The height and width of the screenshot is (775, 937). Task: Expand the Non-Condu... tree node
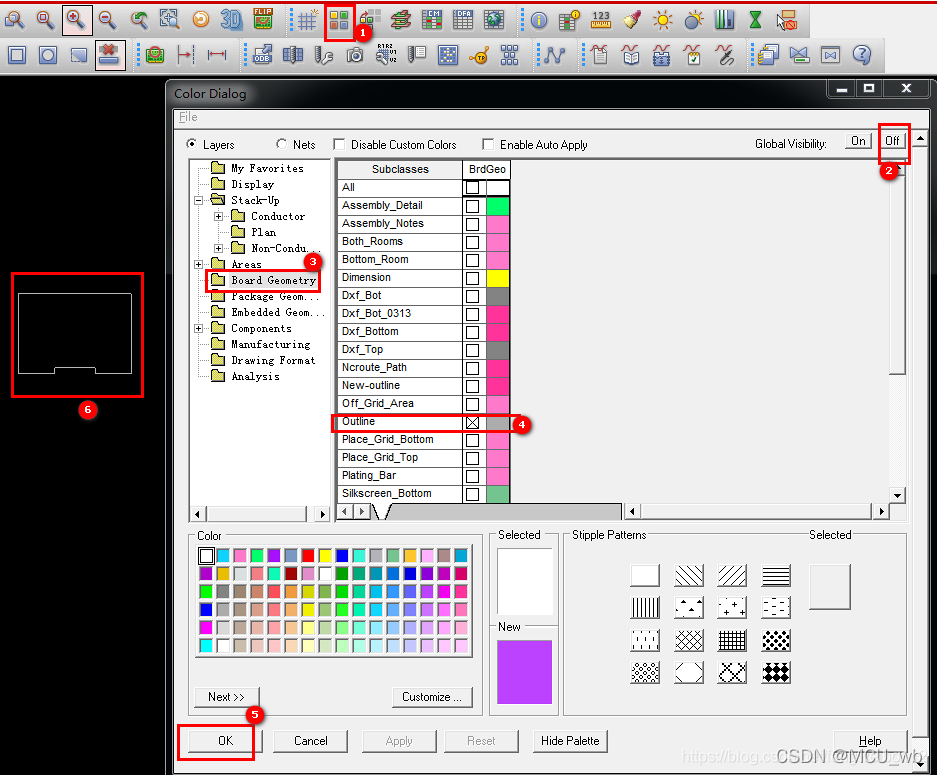218,248
